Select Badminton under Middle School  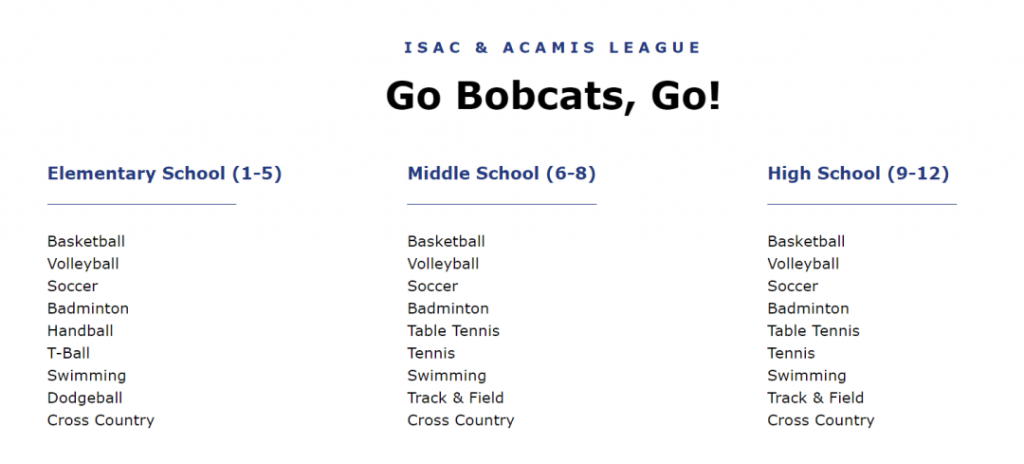[448, 308]
